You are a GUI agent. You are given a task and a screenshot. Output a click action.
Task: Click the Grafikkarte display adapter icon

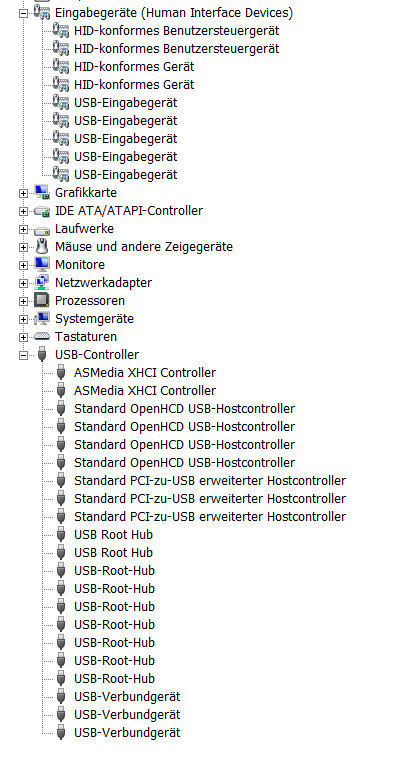coord(42,193)
